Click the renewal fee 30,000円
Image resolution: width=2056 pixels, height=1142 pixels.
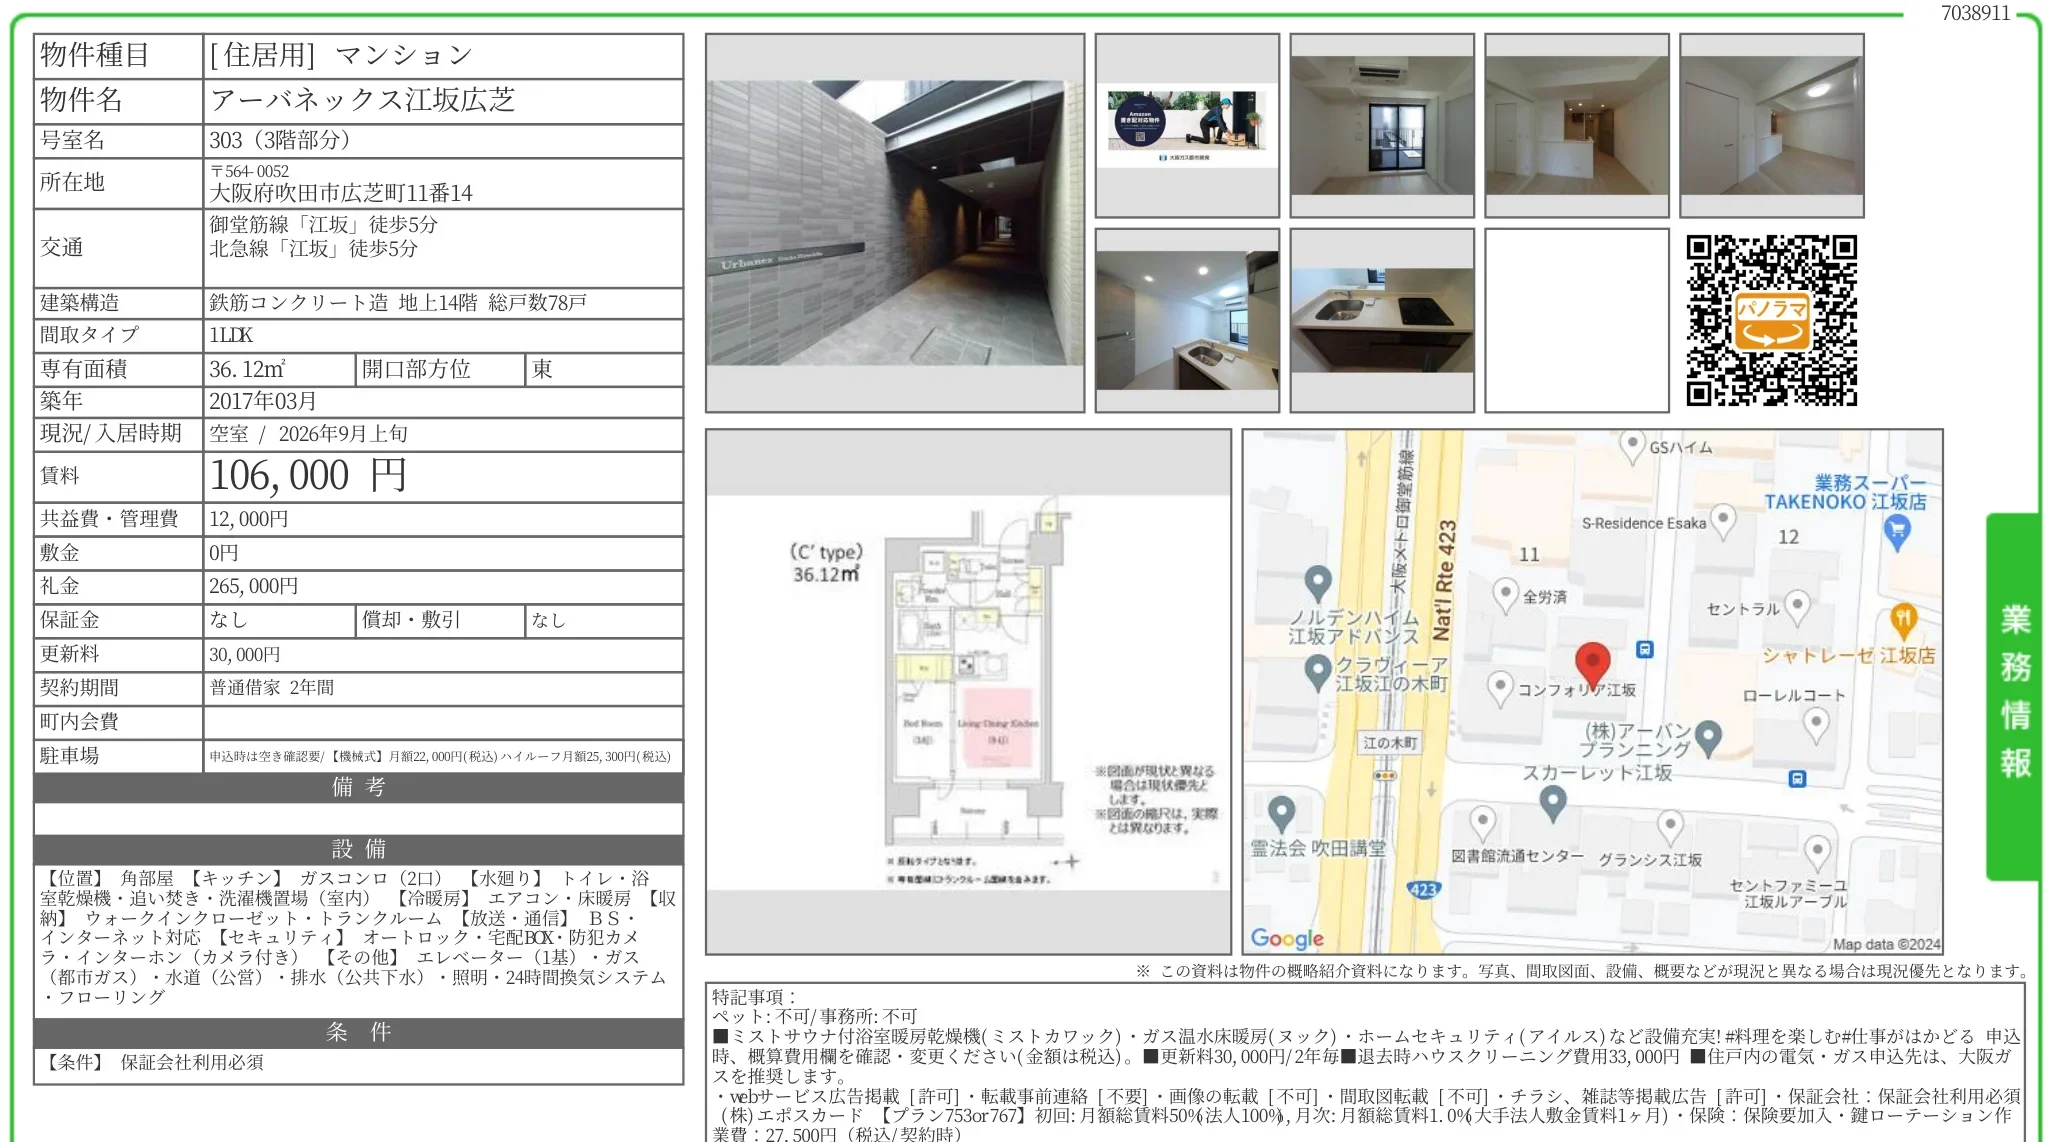pos(245,654)
